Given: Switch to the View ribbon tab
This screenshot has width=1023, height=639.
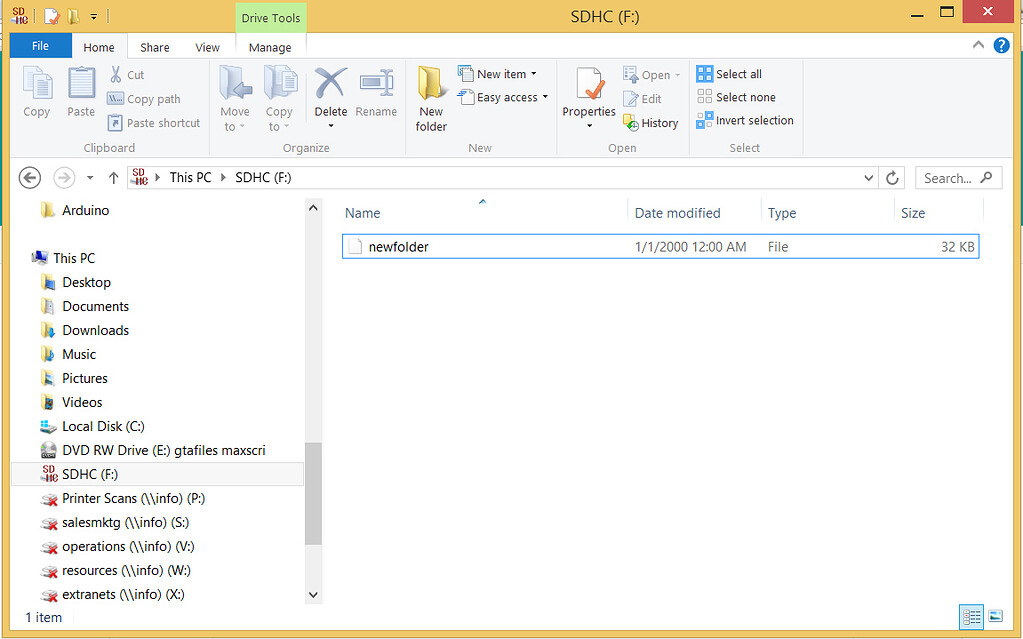Looking at the screenshot, I should (207, 47).
